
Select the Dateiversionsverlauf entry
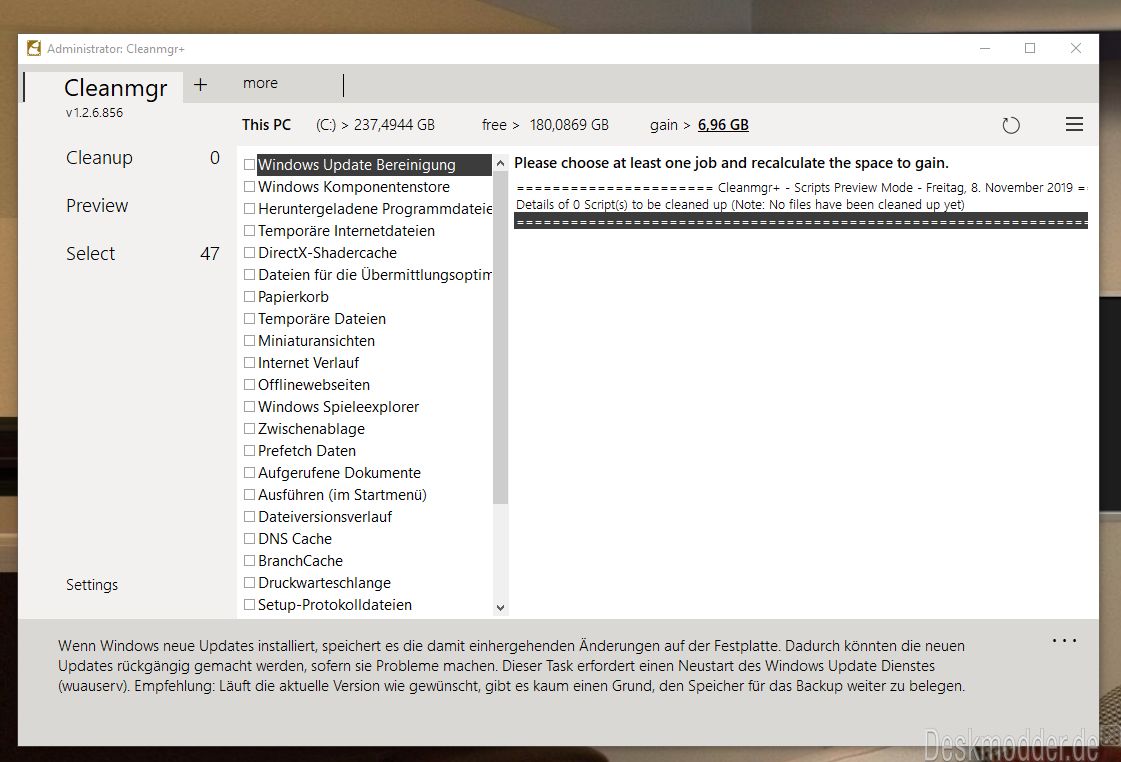tap(325, 517)
